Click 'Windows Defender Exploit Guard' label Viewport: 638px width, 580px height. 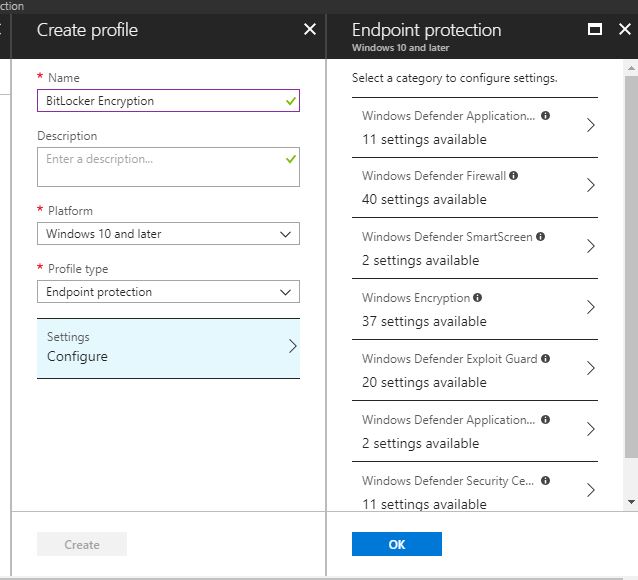point(449,359)
